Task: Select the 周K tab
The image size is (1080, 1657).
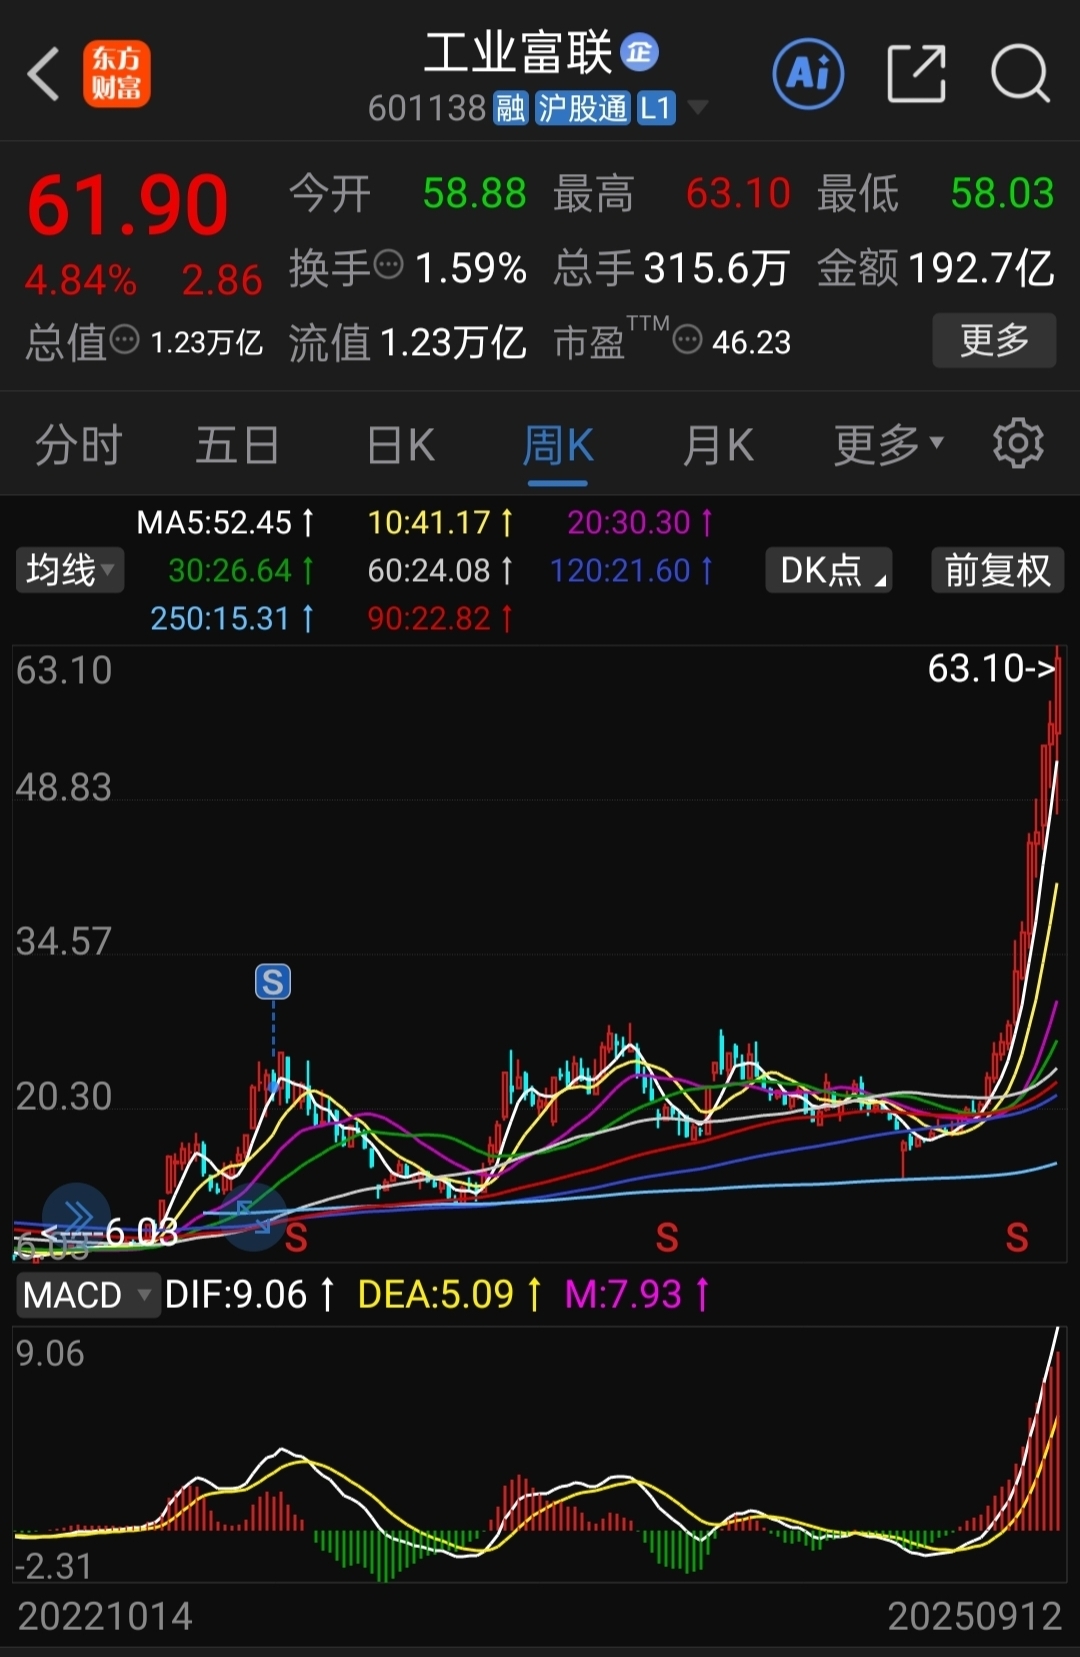Action: click(x=558, y=445)
